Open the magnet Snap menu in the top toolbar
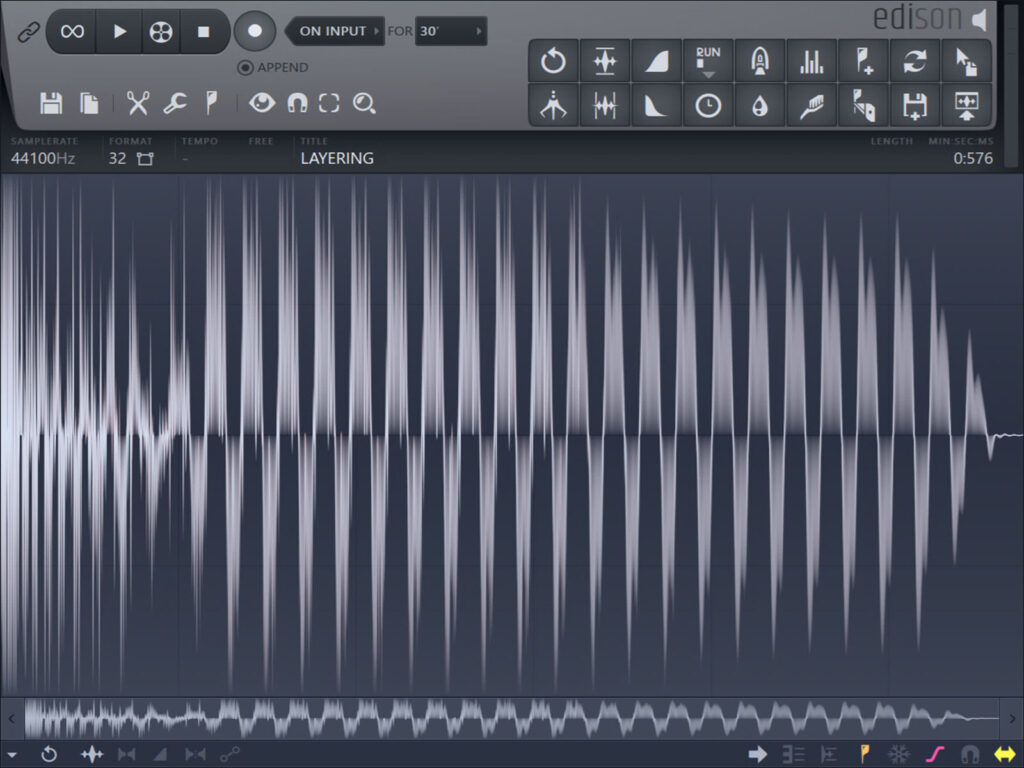The height and width of the screenshot is (768, 1024). 297,103
